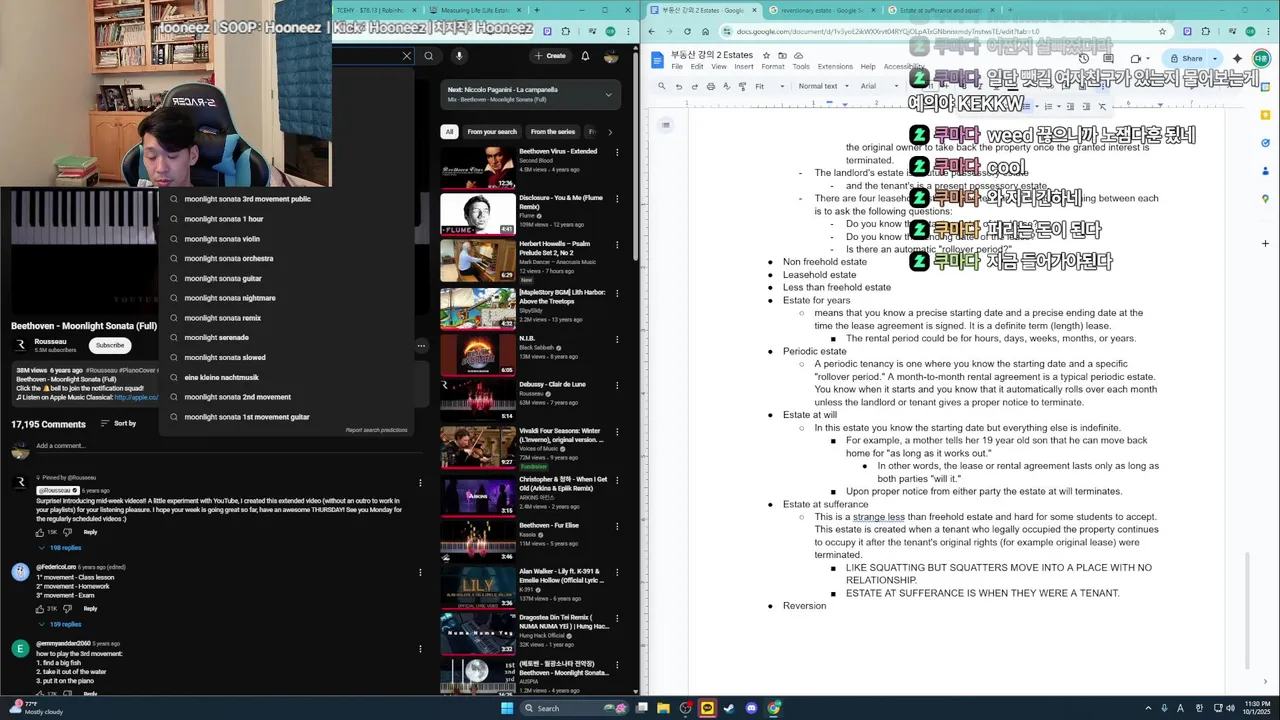Open Disclosure - You & Me (Flume Remix) video
The image size is (1280, 720).
pyautogui.click(x=478, y=213)
